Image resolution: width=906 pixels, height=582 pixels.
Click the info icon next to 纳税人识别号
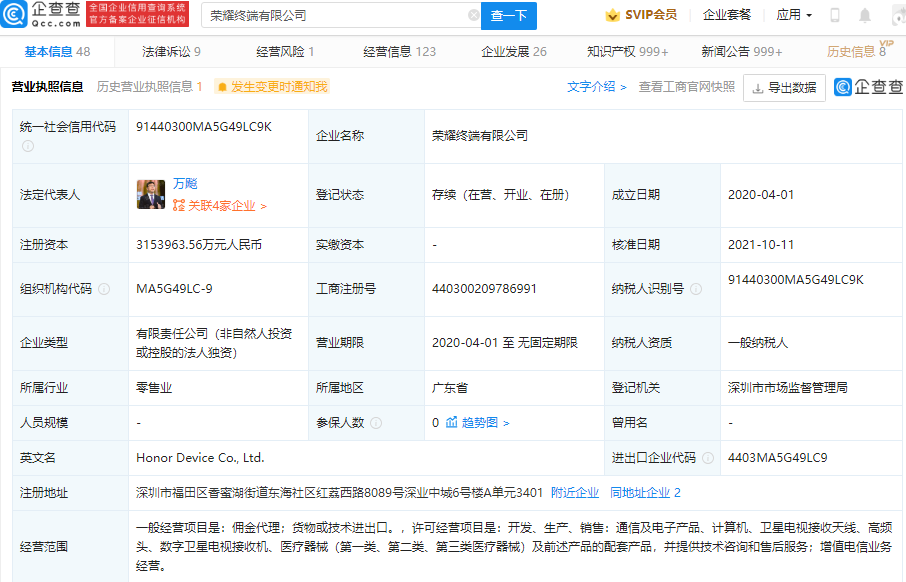tap(696, 289)
